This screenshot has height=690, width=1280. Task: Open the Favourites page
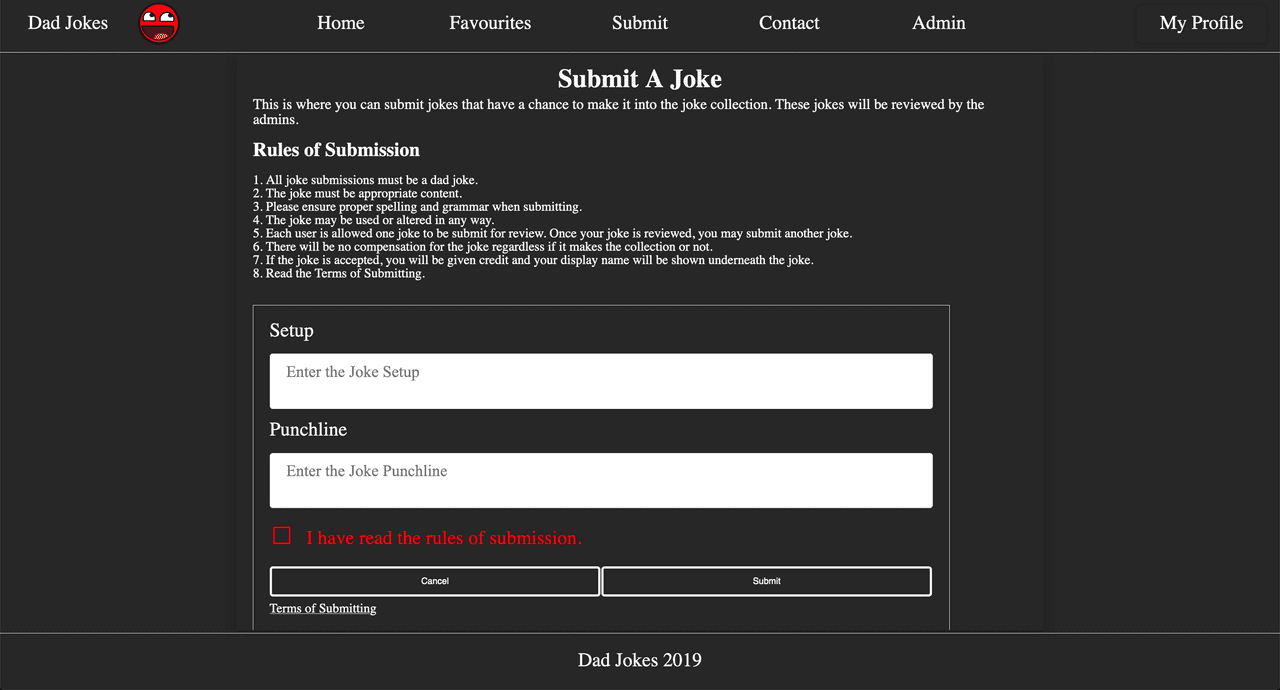490,23
